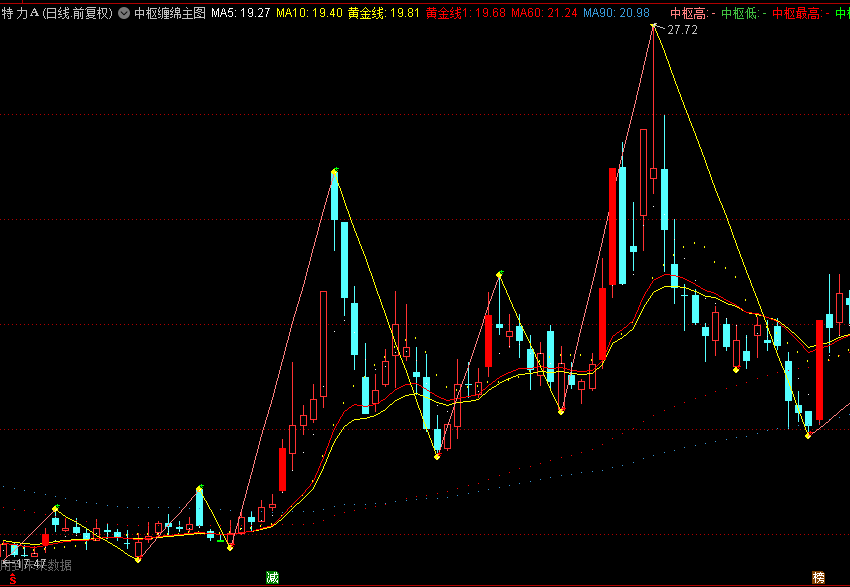This screenshot has width=850, height=587.
Task: Click the 中枢缠绵主图 indicator name
Action: (170, 13)
